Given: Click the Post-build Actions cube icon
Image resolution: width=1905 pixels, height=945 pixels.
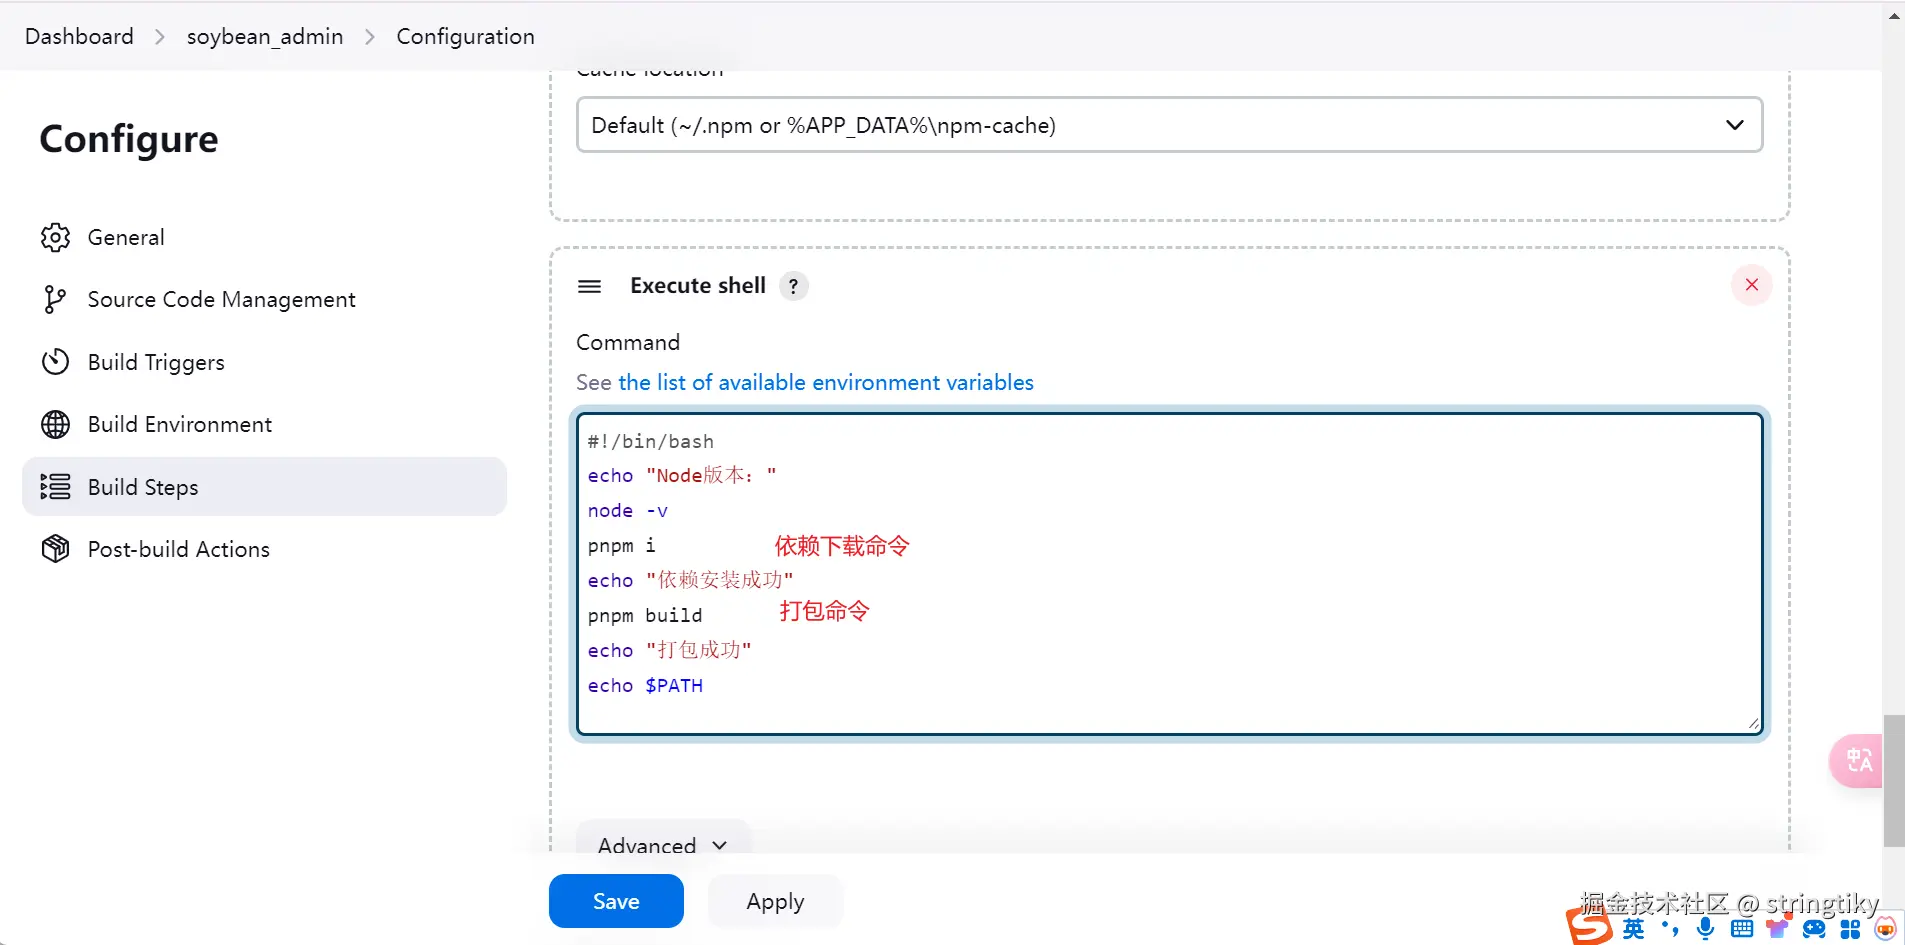Looking at the screenshot, I should click(56, 549).
